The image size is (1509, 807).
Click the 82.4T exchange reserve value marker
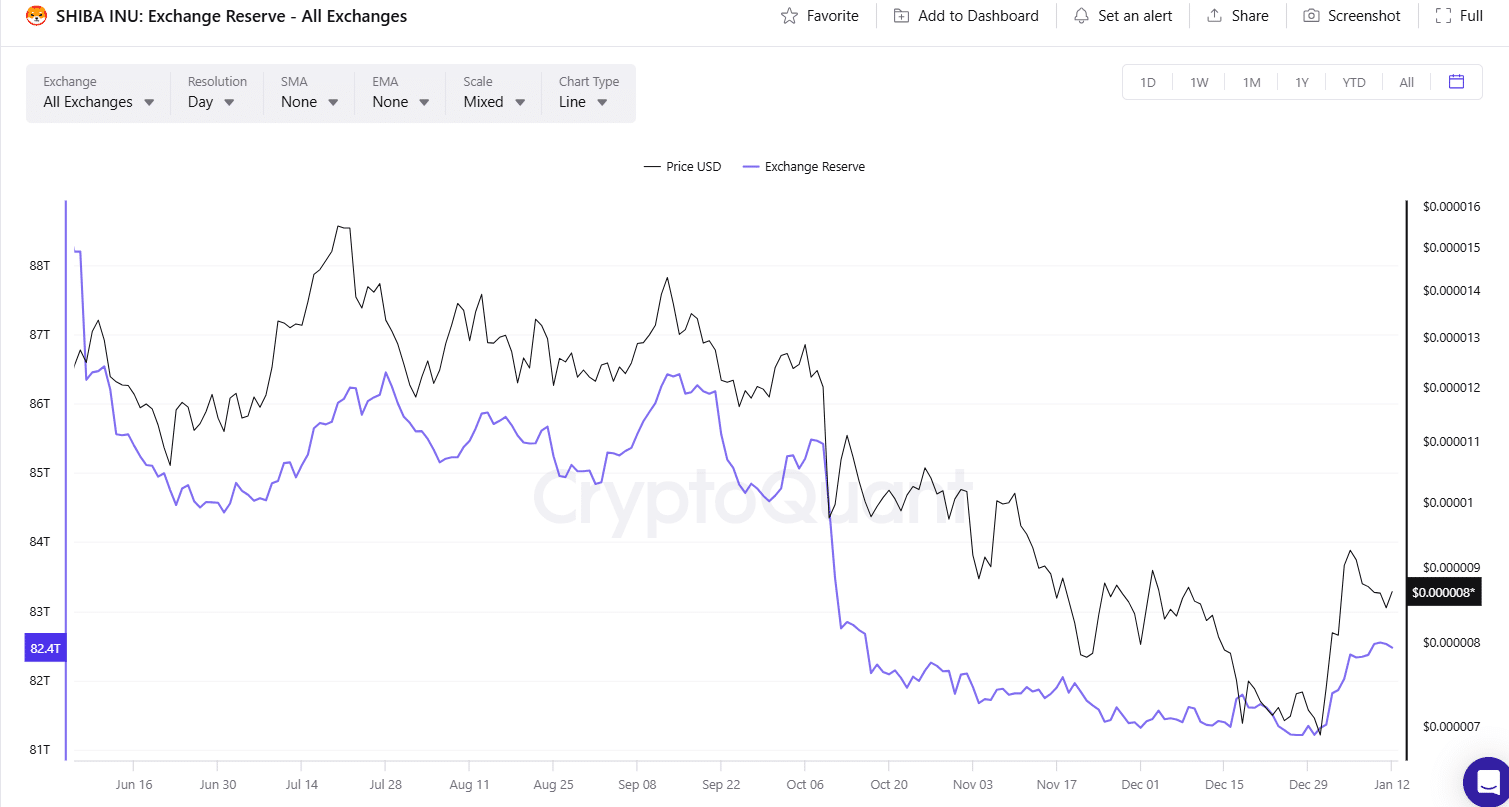tap(45, 648)
